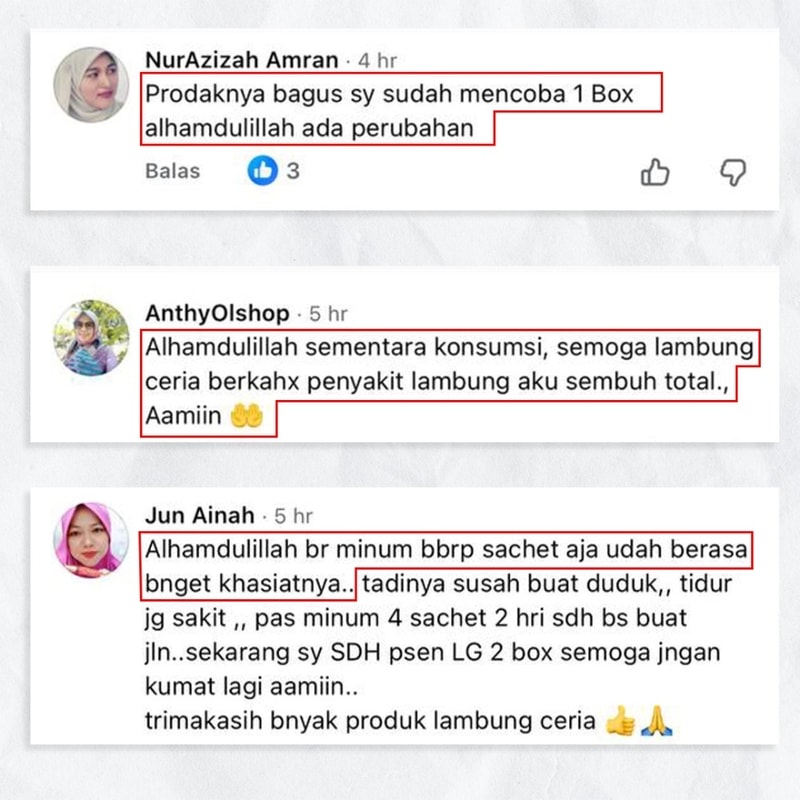Open the blue like reaction icon
The height and width of the screenshot is (800, 800).
click(x=263, y=170)
